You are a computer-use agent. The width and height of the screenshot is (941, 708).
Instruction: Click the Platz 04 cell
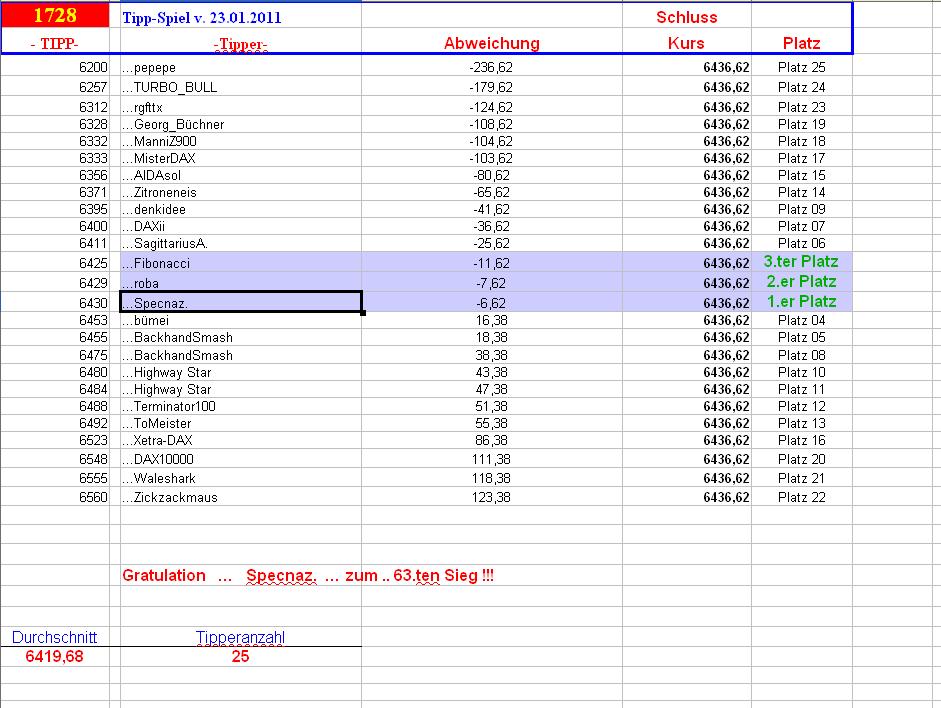[x=801, y=320]
